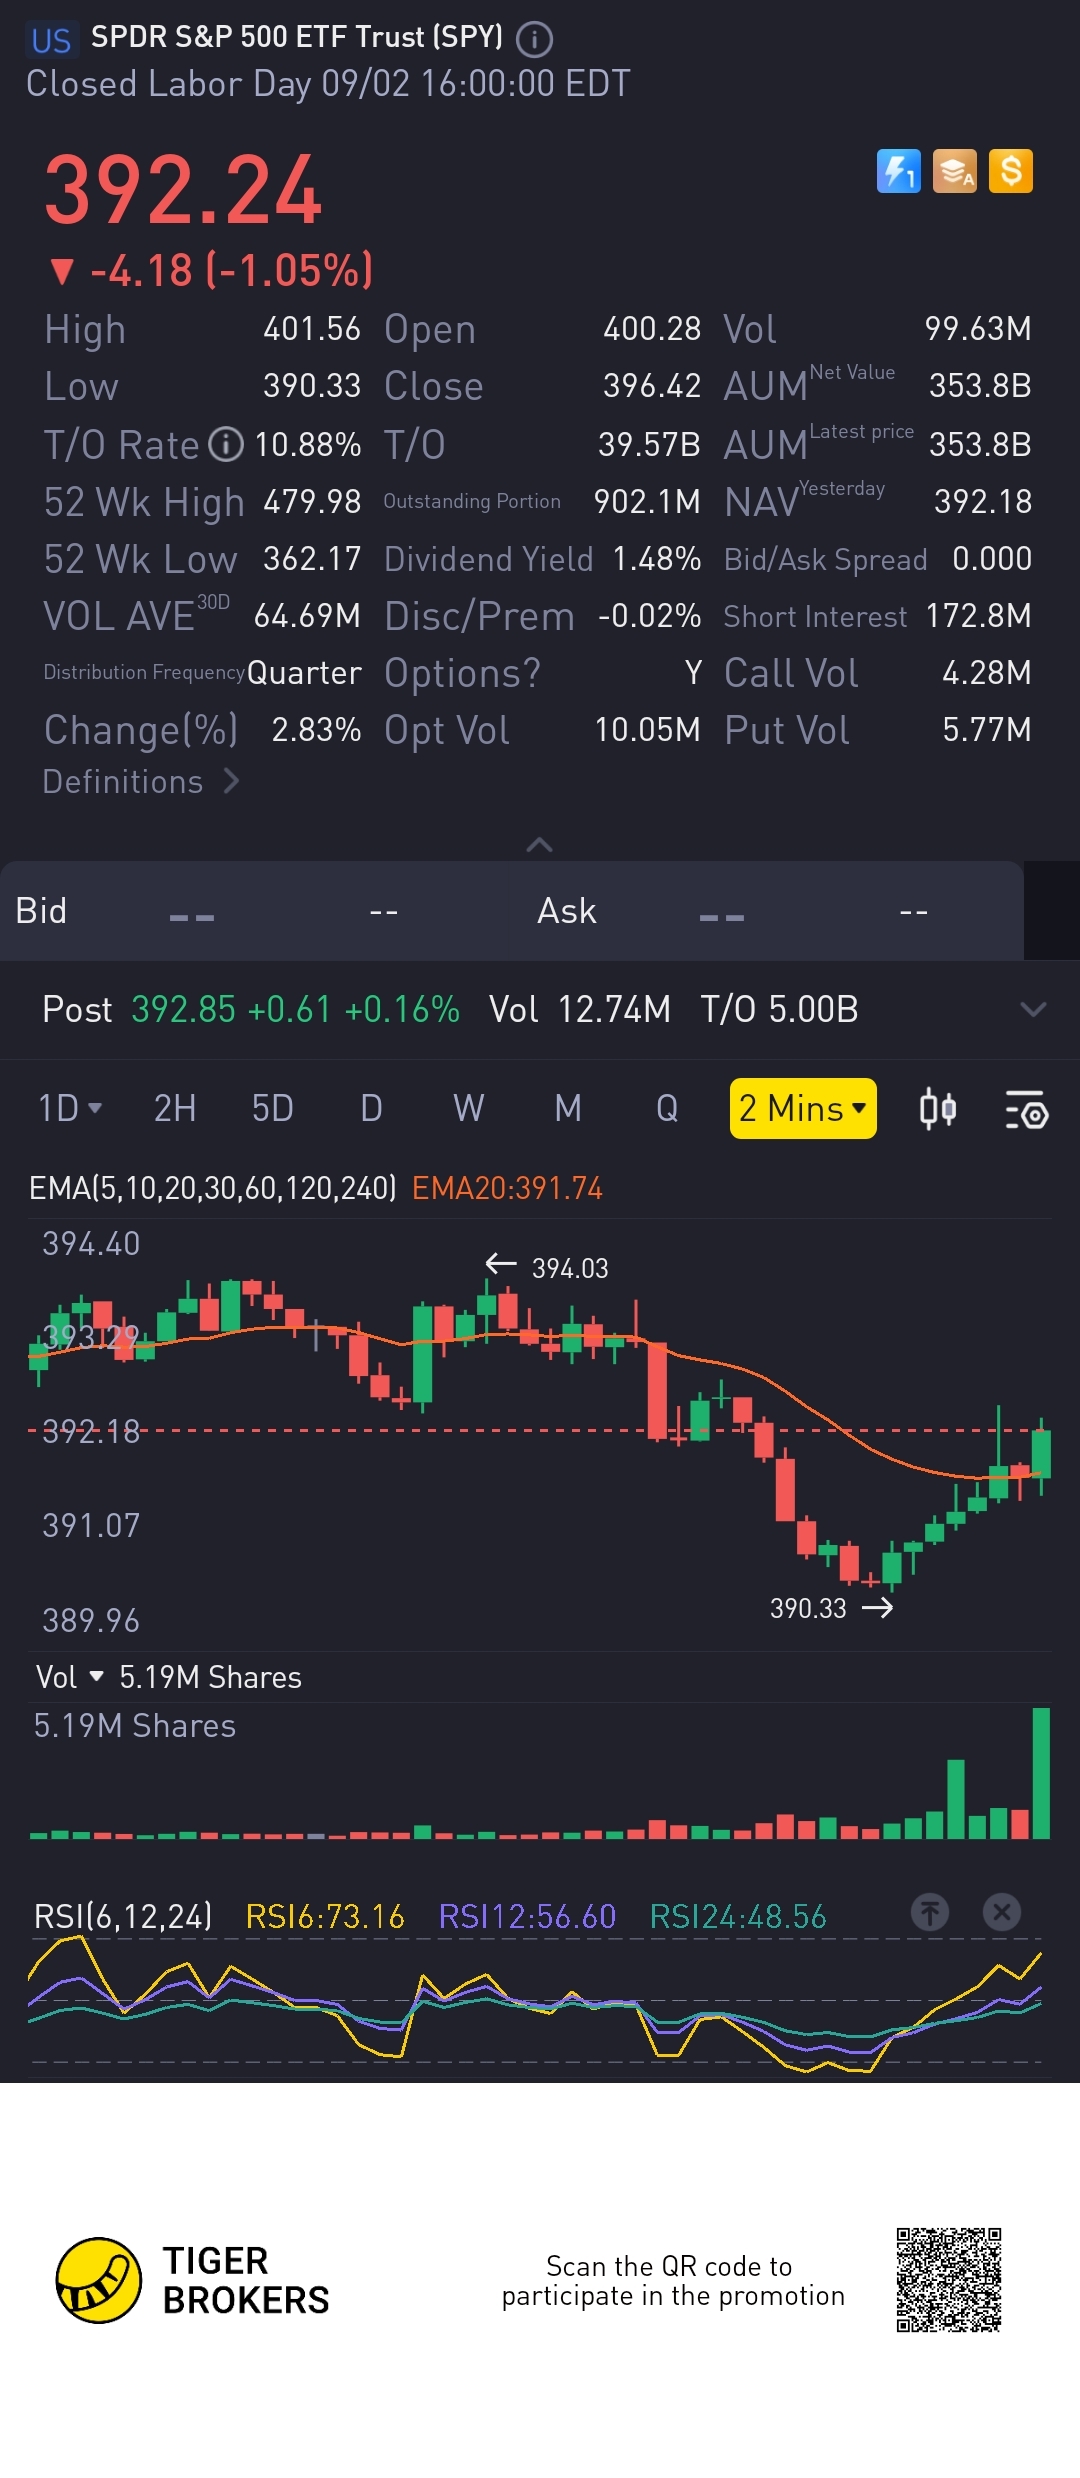
Task: Tap the blue lightning bolt badge icon
Action: pyautogui.click(x=898, y=171)
